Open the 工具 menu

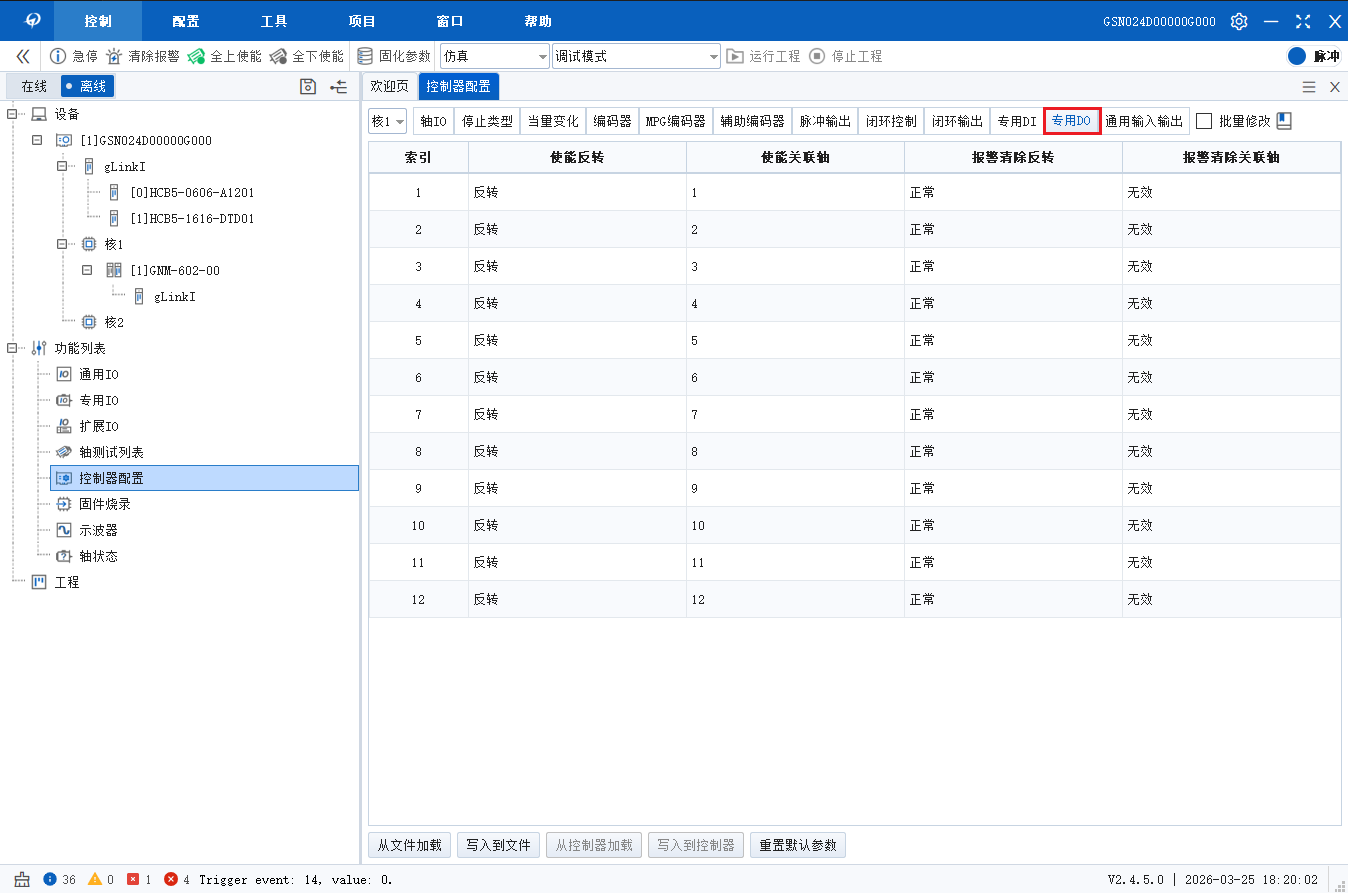(x=274, y=21)
